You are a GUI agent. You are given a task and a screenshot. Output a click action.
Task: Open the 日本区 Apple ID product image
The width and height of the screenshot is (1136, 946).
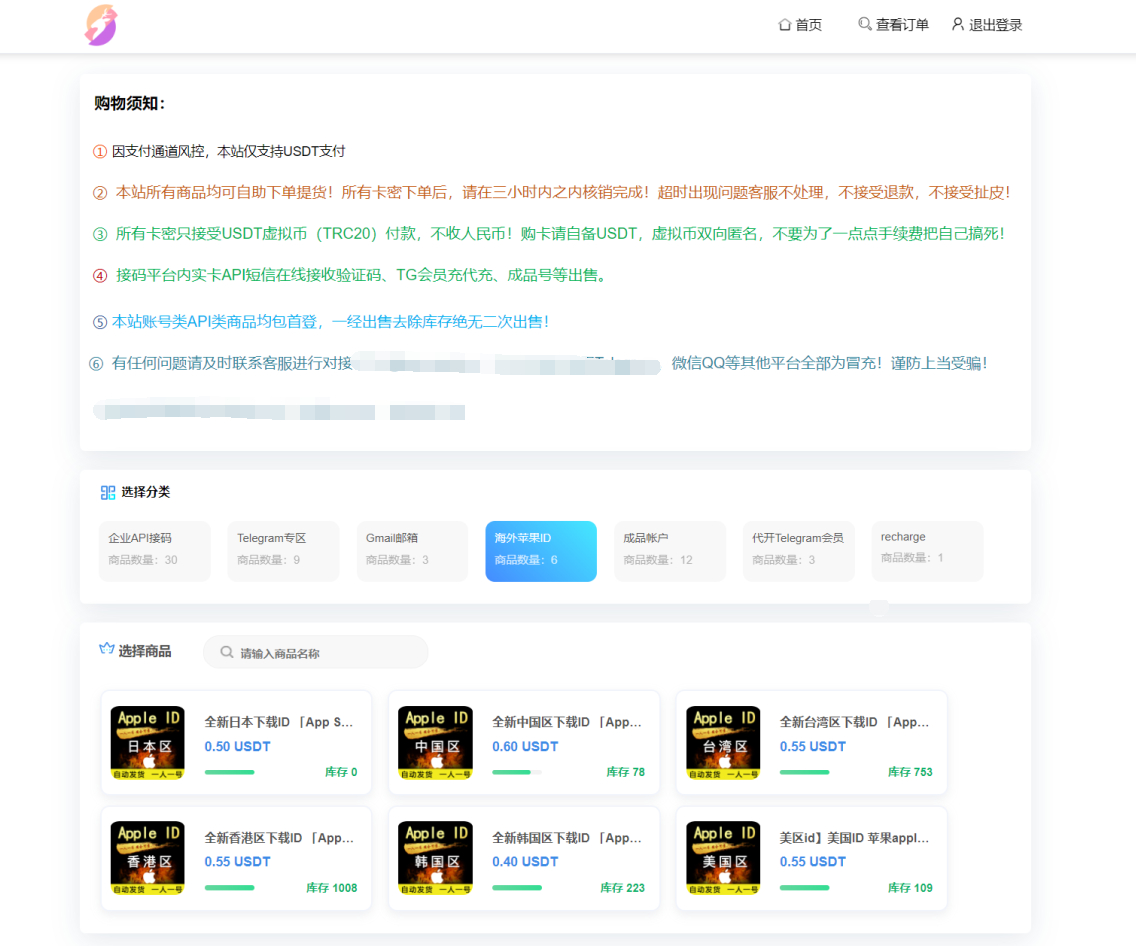point(147,743)
